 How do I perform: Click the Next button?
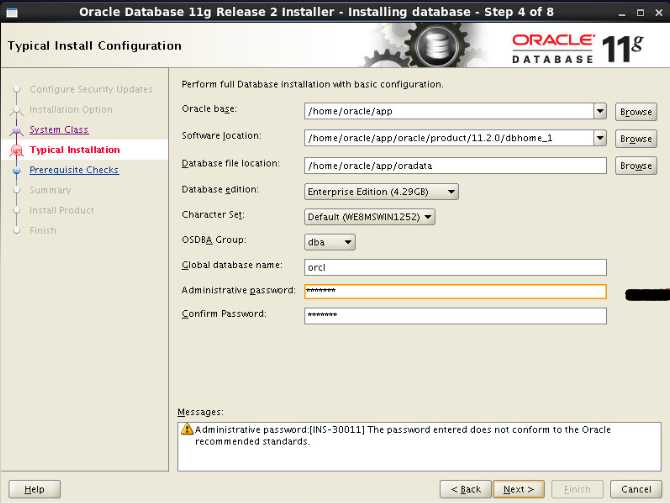click(519, 489)
